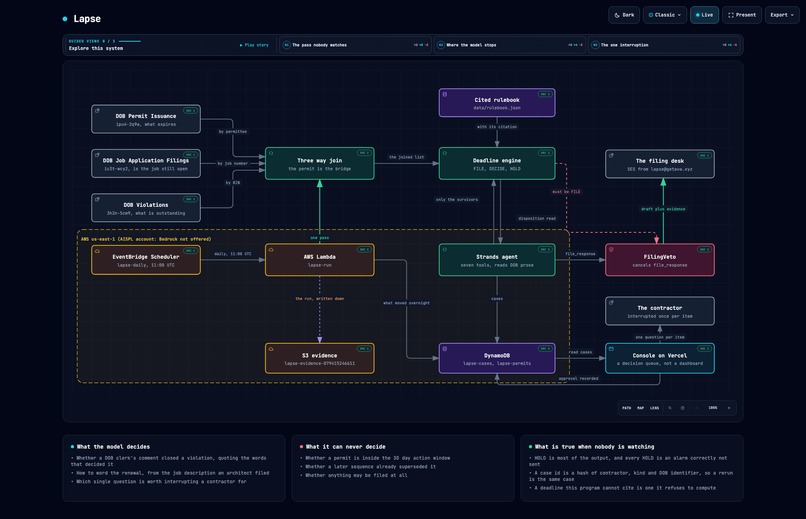Select The contractor node
Image resolution: width=806 pixels, height=519 pixels.
660,311
